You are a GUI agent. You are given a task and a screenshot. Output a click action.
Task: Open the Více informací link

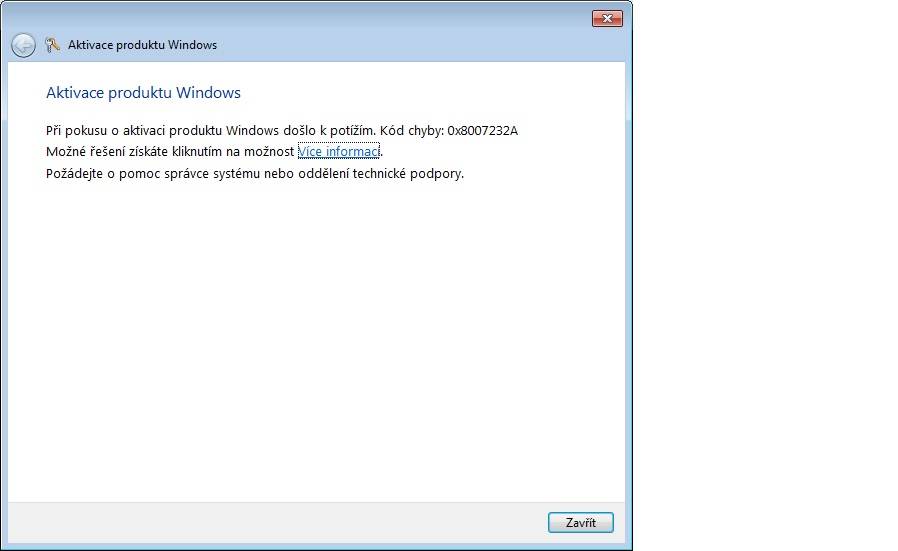point(338,151)
